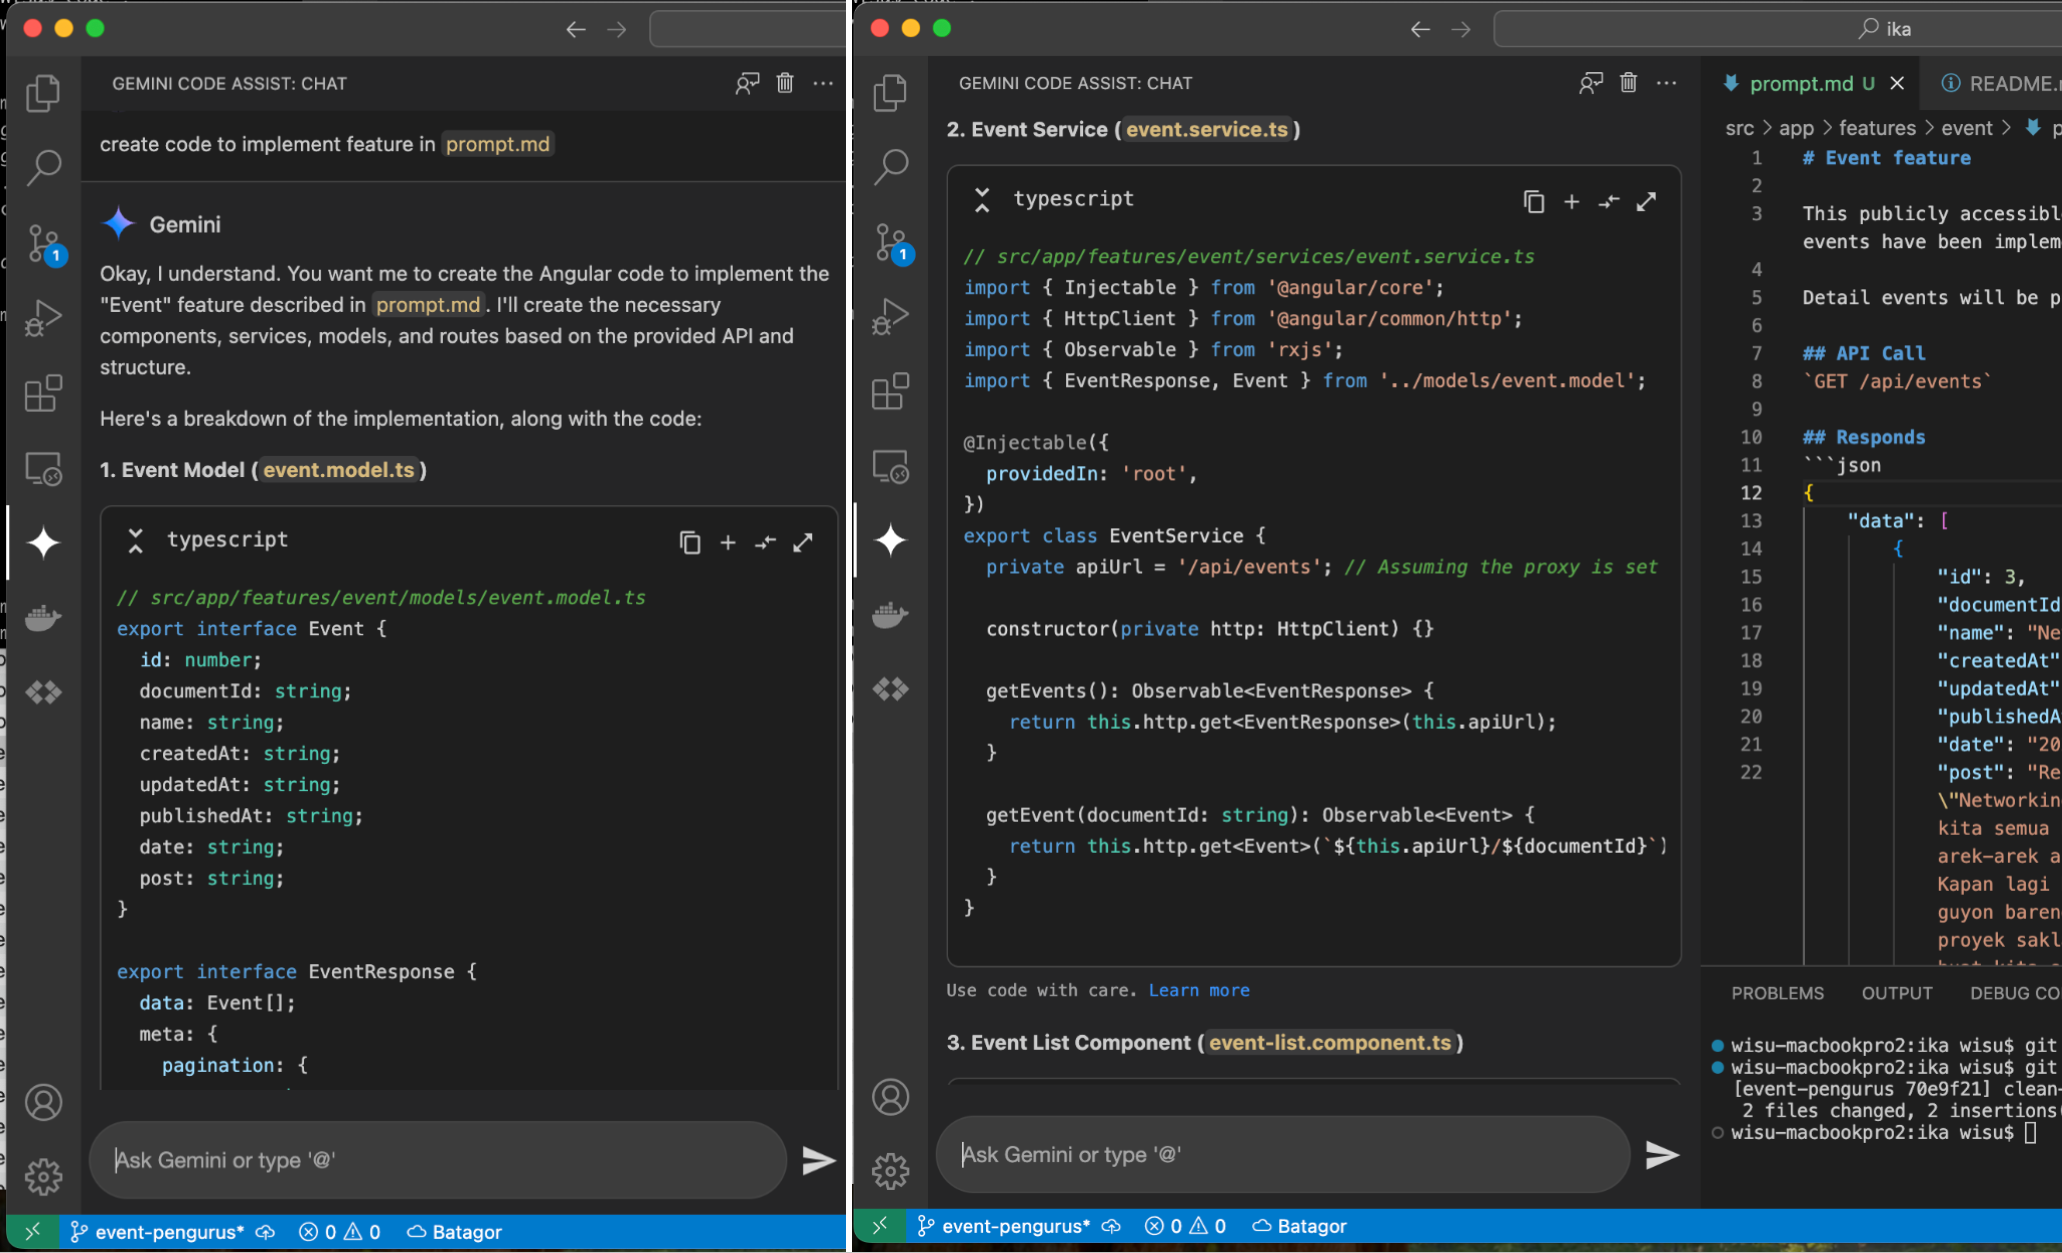Show errors and warnings in left status bar
This screenshot has width=2062, height=1253.
point(340,1232)
